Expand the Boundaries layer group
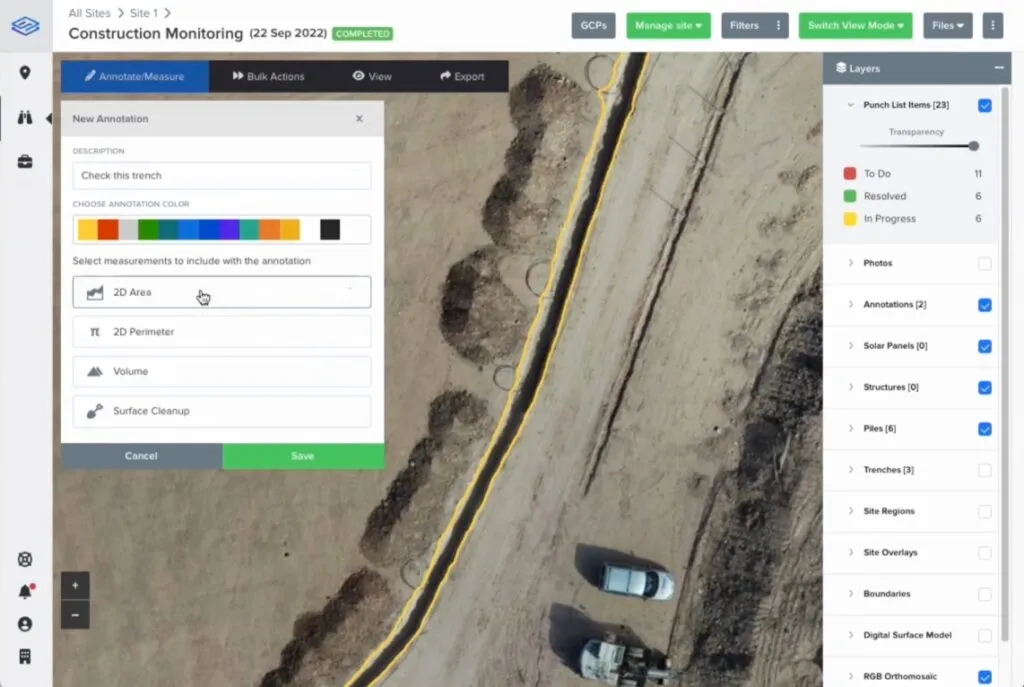The width and height of the screenshot is (1024, 687). (x=850, y=594)
